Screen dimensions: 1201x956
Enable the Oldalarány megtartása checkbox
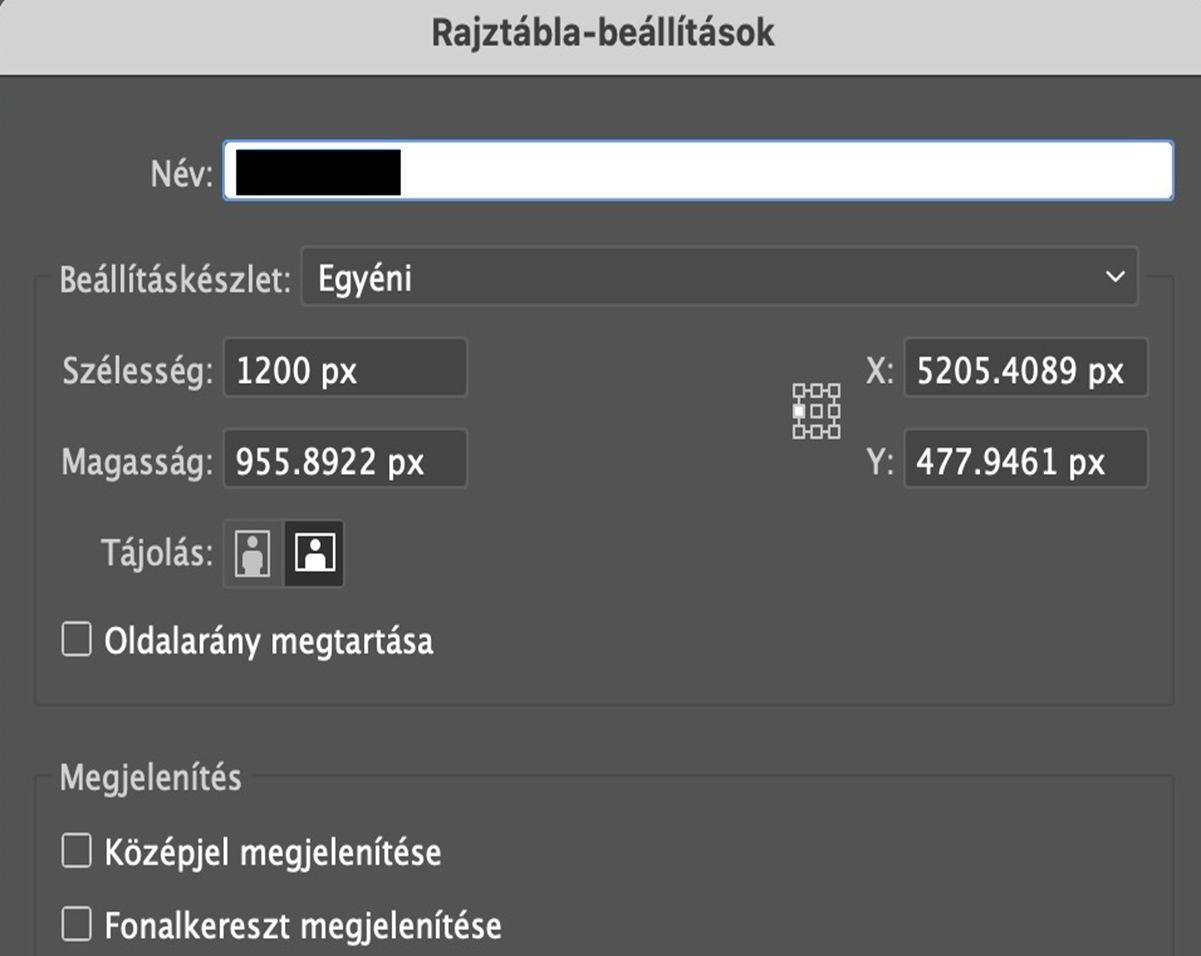coord(75,639)
